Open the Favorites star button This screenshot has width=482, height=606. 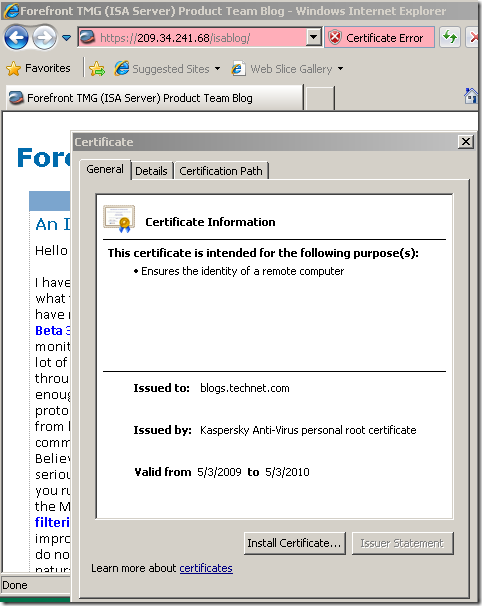(x=38, y=68)
